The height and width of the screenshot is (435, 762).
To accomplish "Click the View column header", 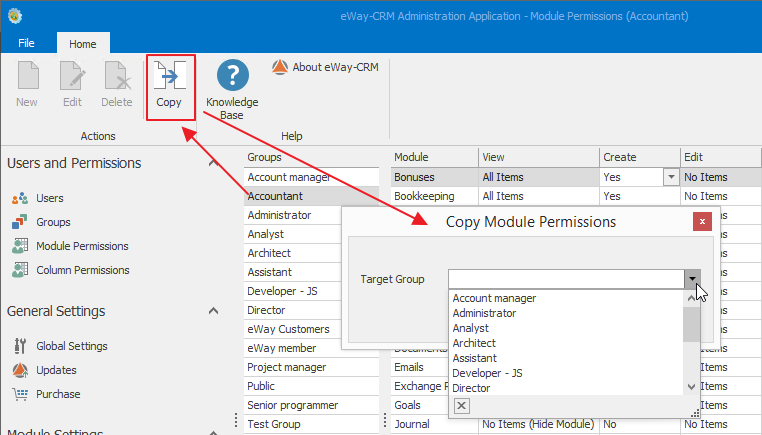I will pos(539,157).
